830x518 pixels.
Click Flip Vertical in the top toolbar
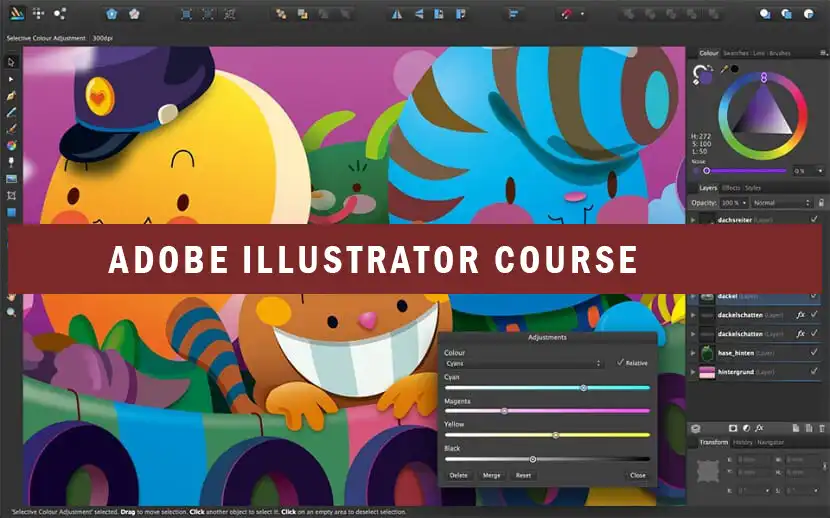click(x=419, y=14)
